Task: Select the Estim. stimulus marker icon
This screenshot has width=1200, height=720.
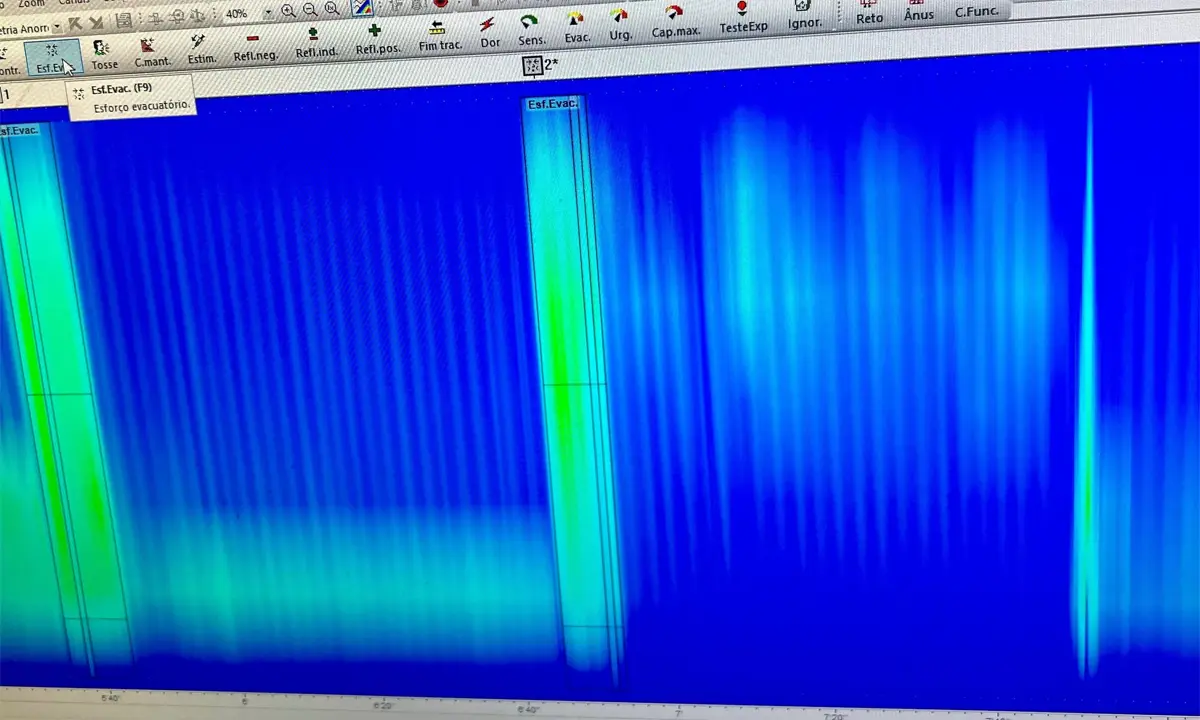Action: click(200, 48)
